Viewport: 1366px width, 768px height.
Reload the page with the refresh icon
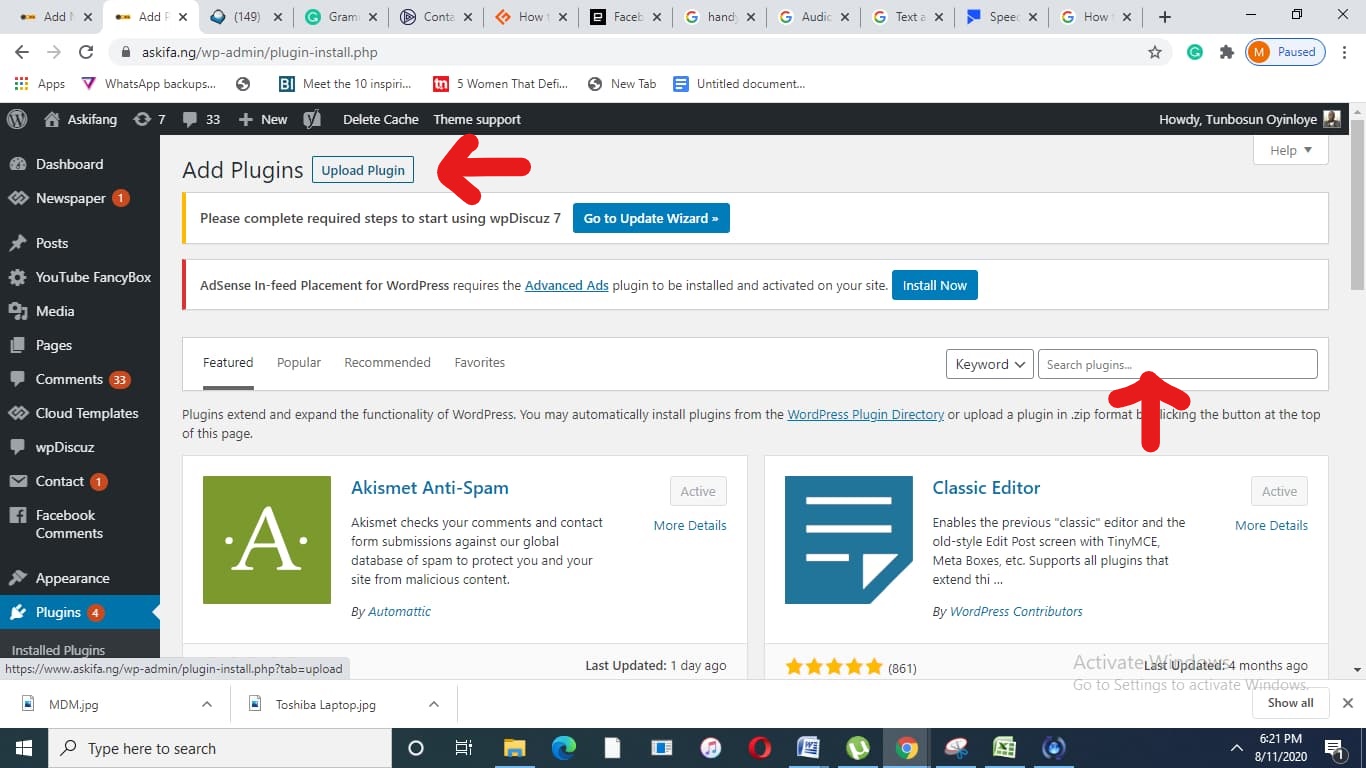coord(86,52)
